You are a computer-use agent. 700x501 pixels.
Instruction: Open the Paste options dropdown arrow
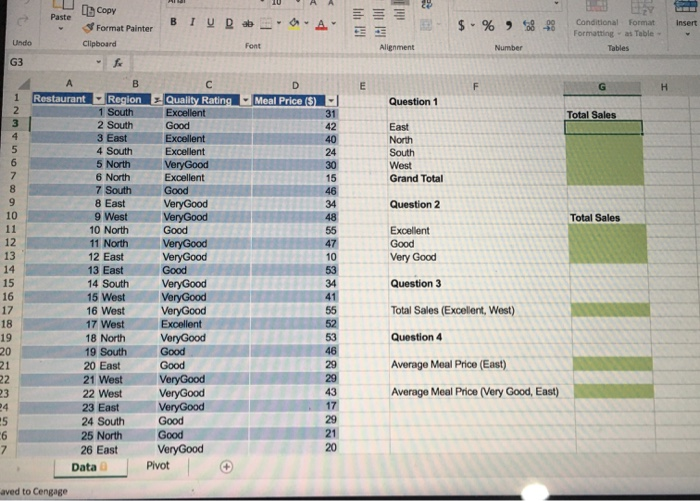[61, 29]
